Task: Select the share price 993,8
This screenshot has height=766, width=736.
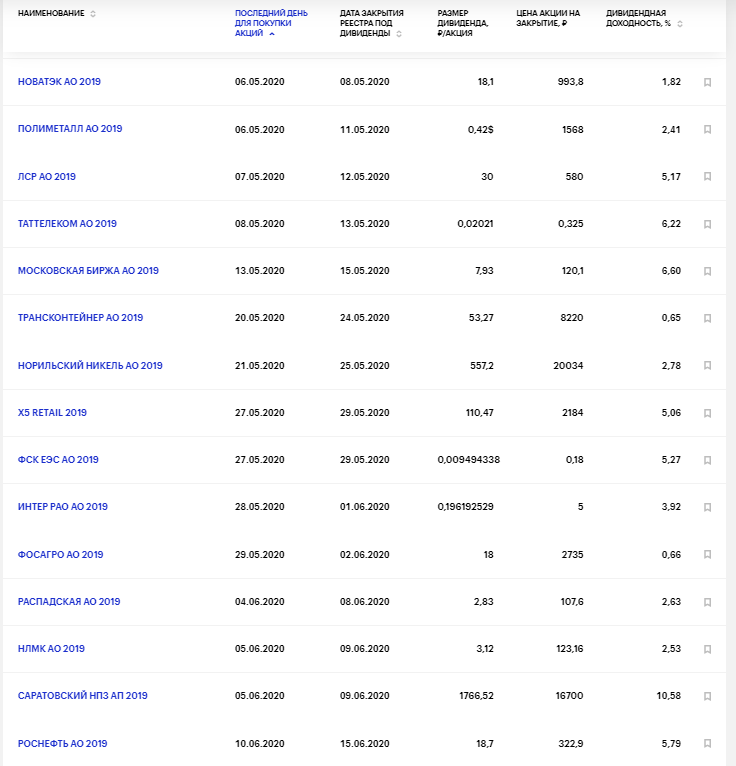Action: tap(570, 82)
